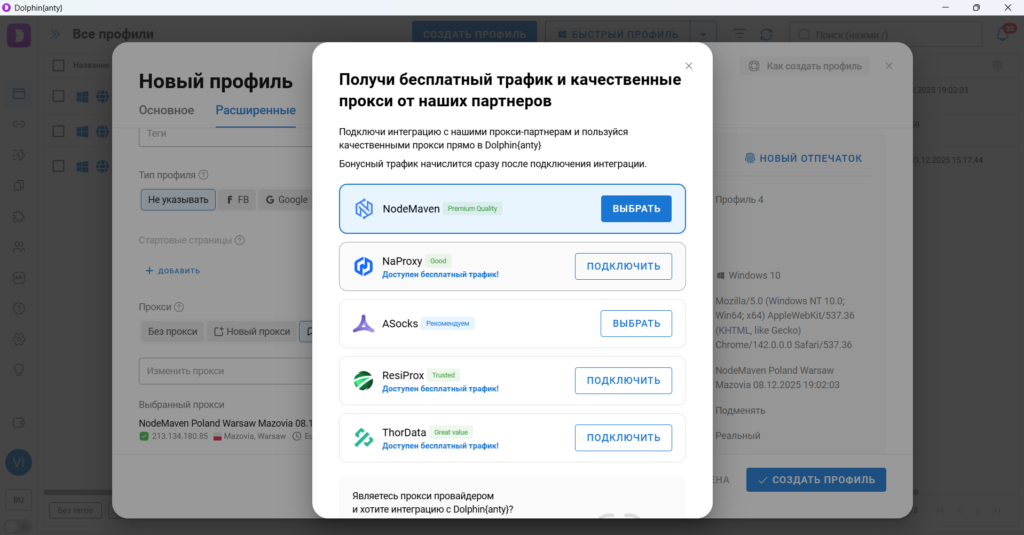Screen dimensions: 1024x535
Task: Expand the БЫСТРЫЙ ПРОФИЛЬ dropdown arrow
Action: click(703, 34)
